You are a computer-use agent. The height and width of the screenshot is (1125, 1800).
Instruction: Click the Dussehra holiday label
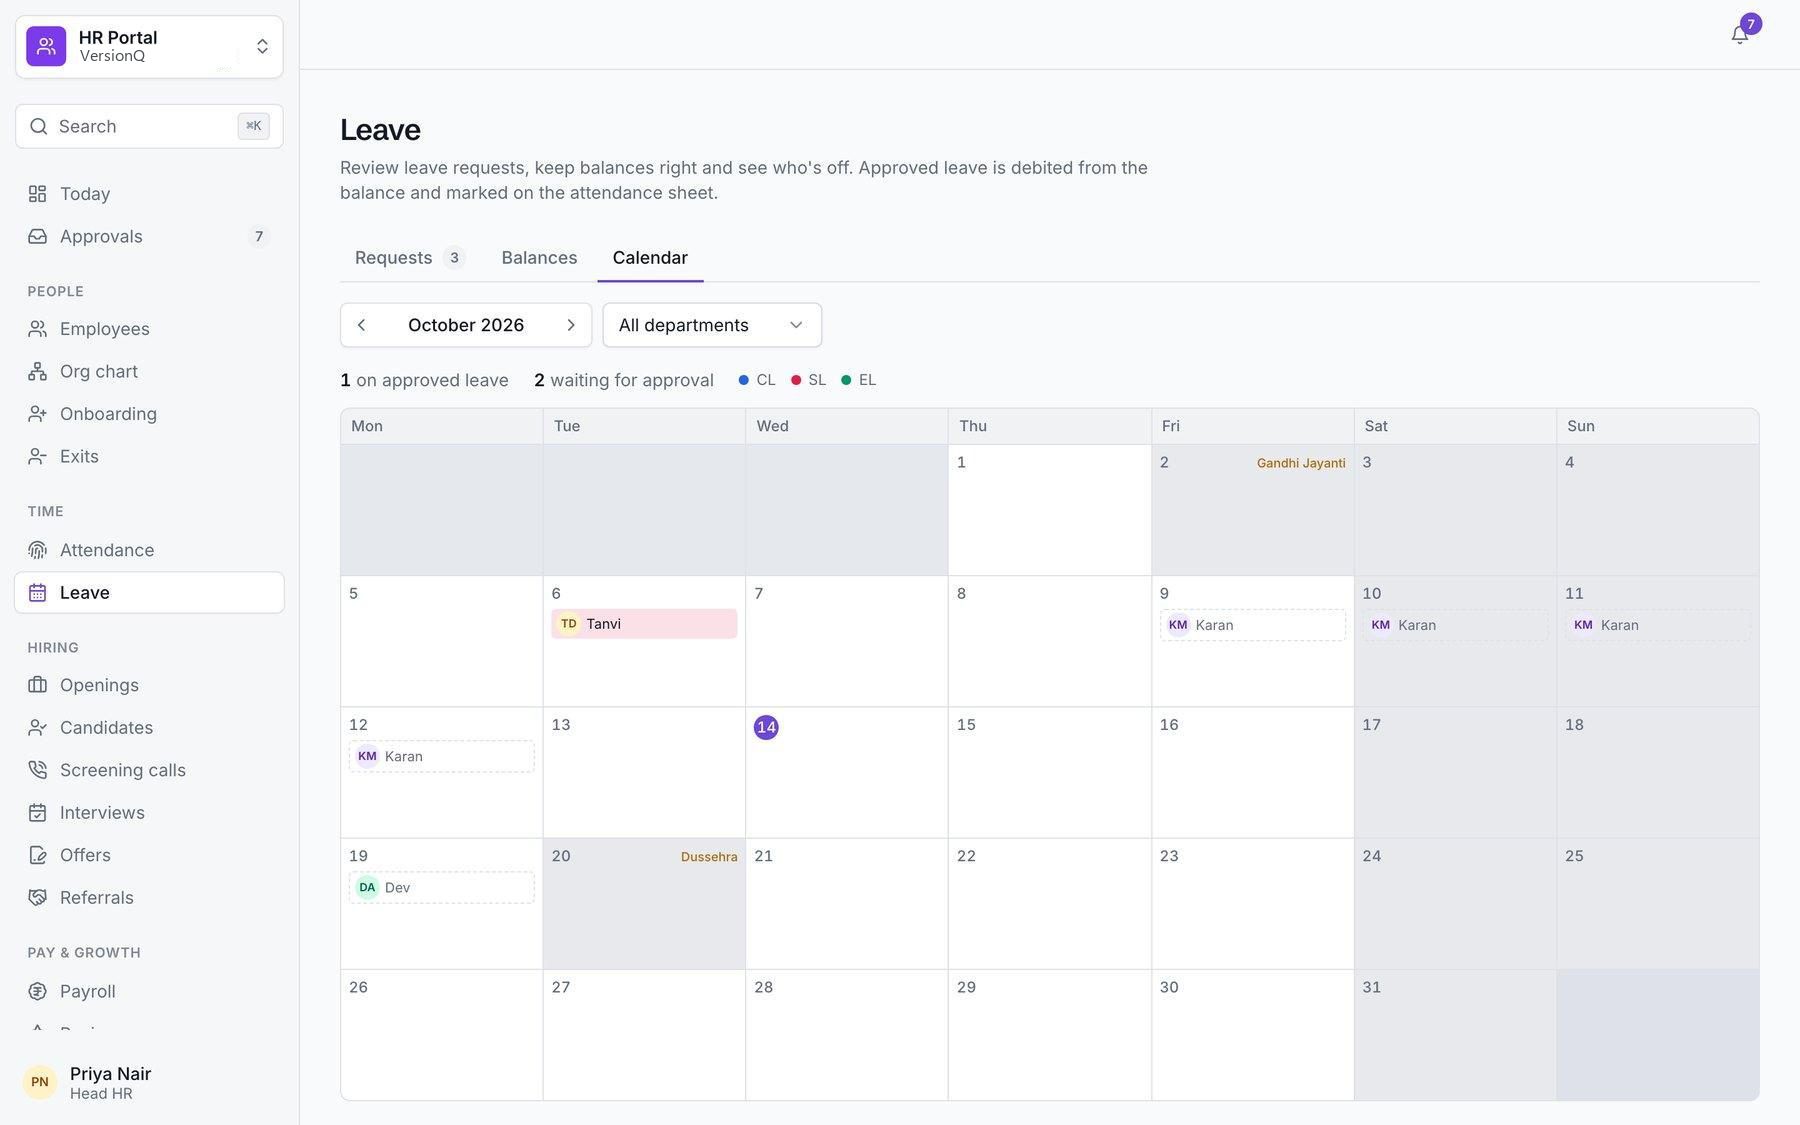(x=709, y=857)
